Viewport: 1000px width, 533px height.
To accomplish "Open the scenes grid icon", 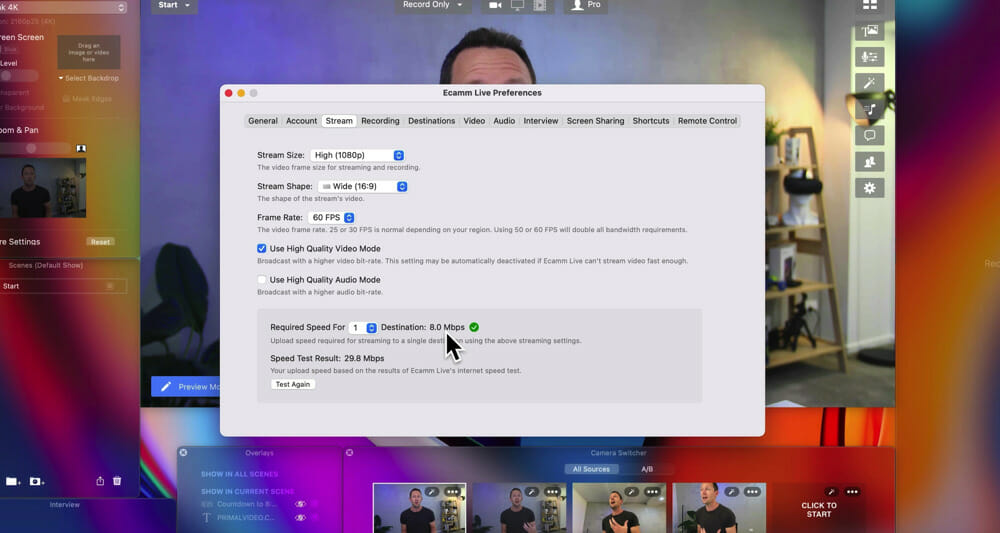I will click(x=870, y=5).
